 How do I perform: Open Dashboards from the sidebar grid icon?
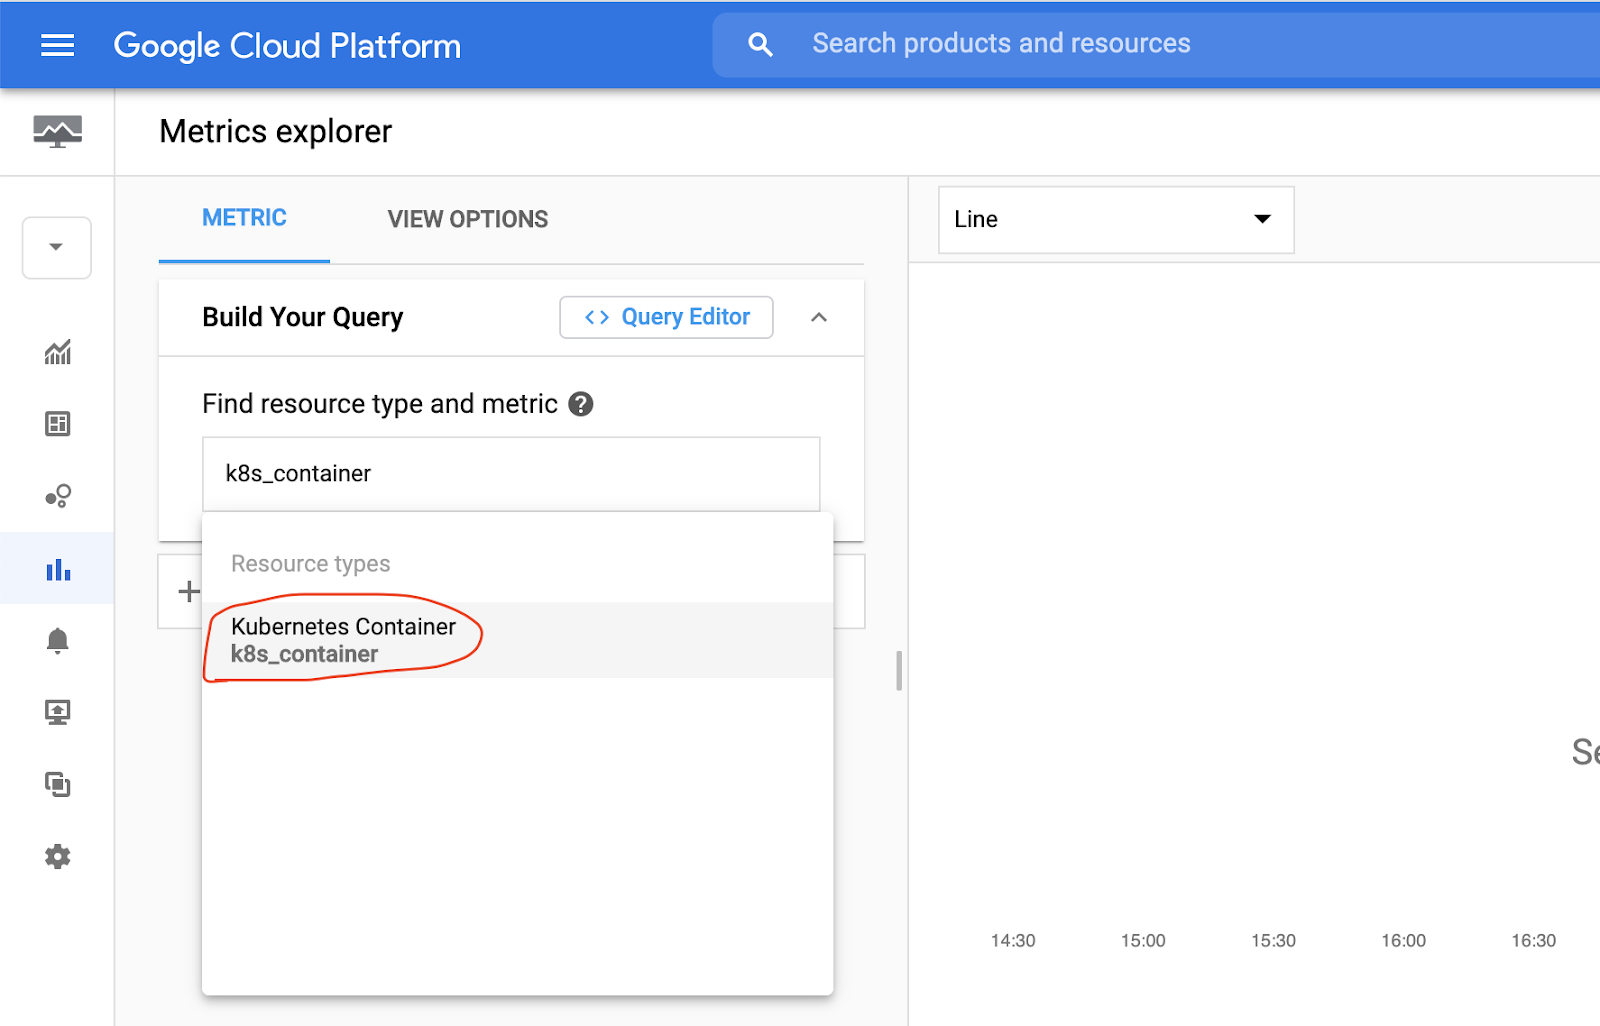[57, 424]
